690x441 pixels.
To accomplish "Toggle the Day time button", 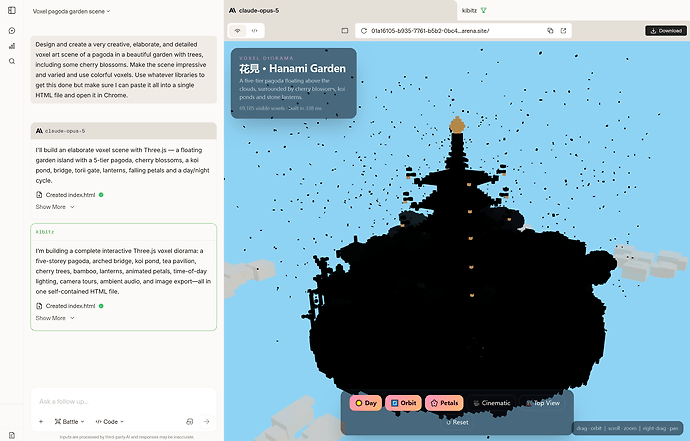I will click(366, 403).
